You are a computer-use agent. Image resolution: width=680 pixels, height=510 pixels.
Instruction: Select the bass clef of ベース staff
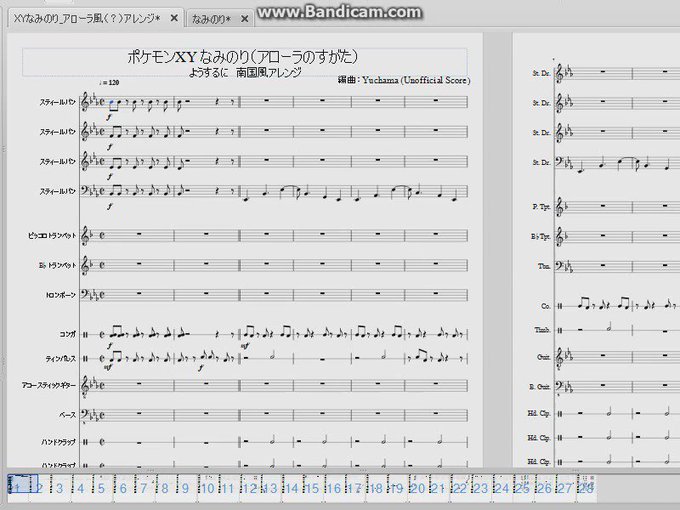pos(86,414)
